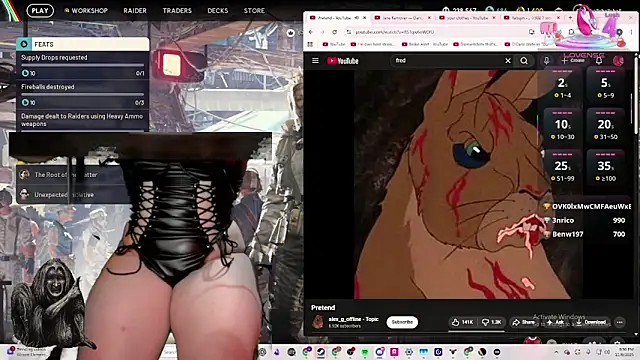Click the Create button on YouTube
This screenshot has width=640, height=360.
click(x=573, y=61)
